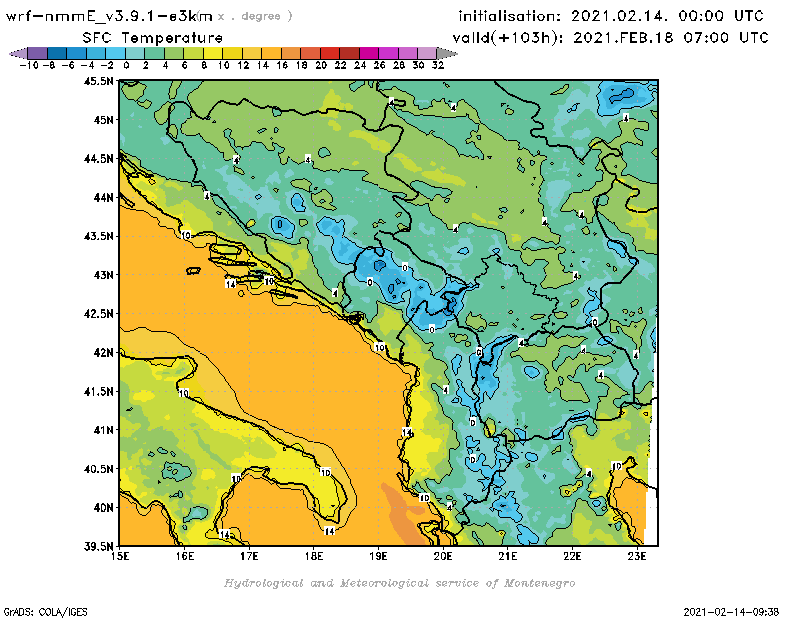Click the faint 'x . degree )' text
This screenshot has height=618, width=800.
point(255,16)
